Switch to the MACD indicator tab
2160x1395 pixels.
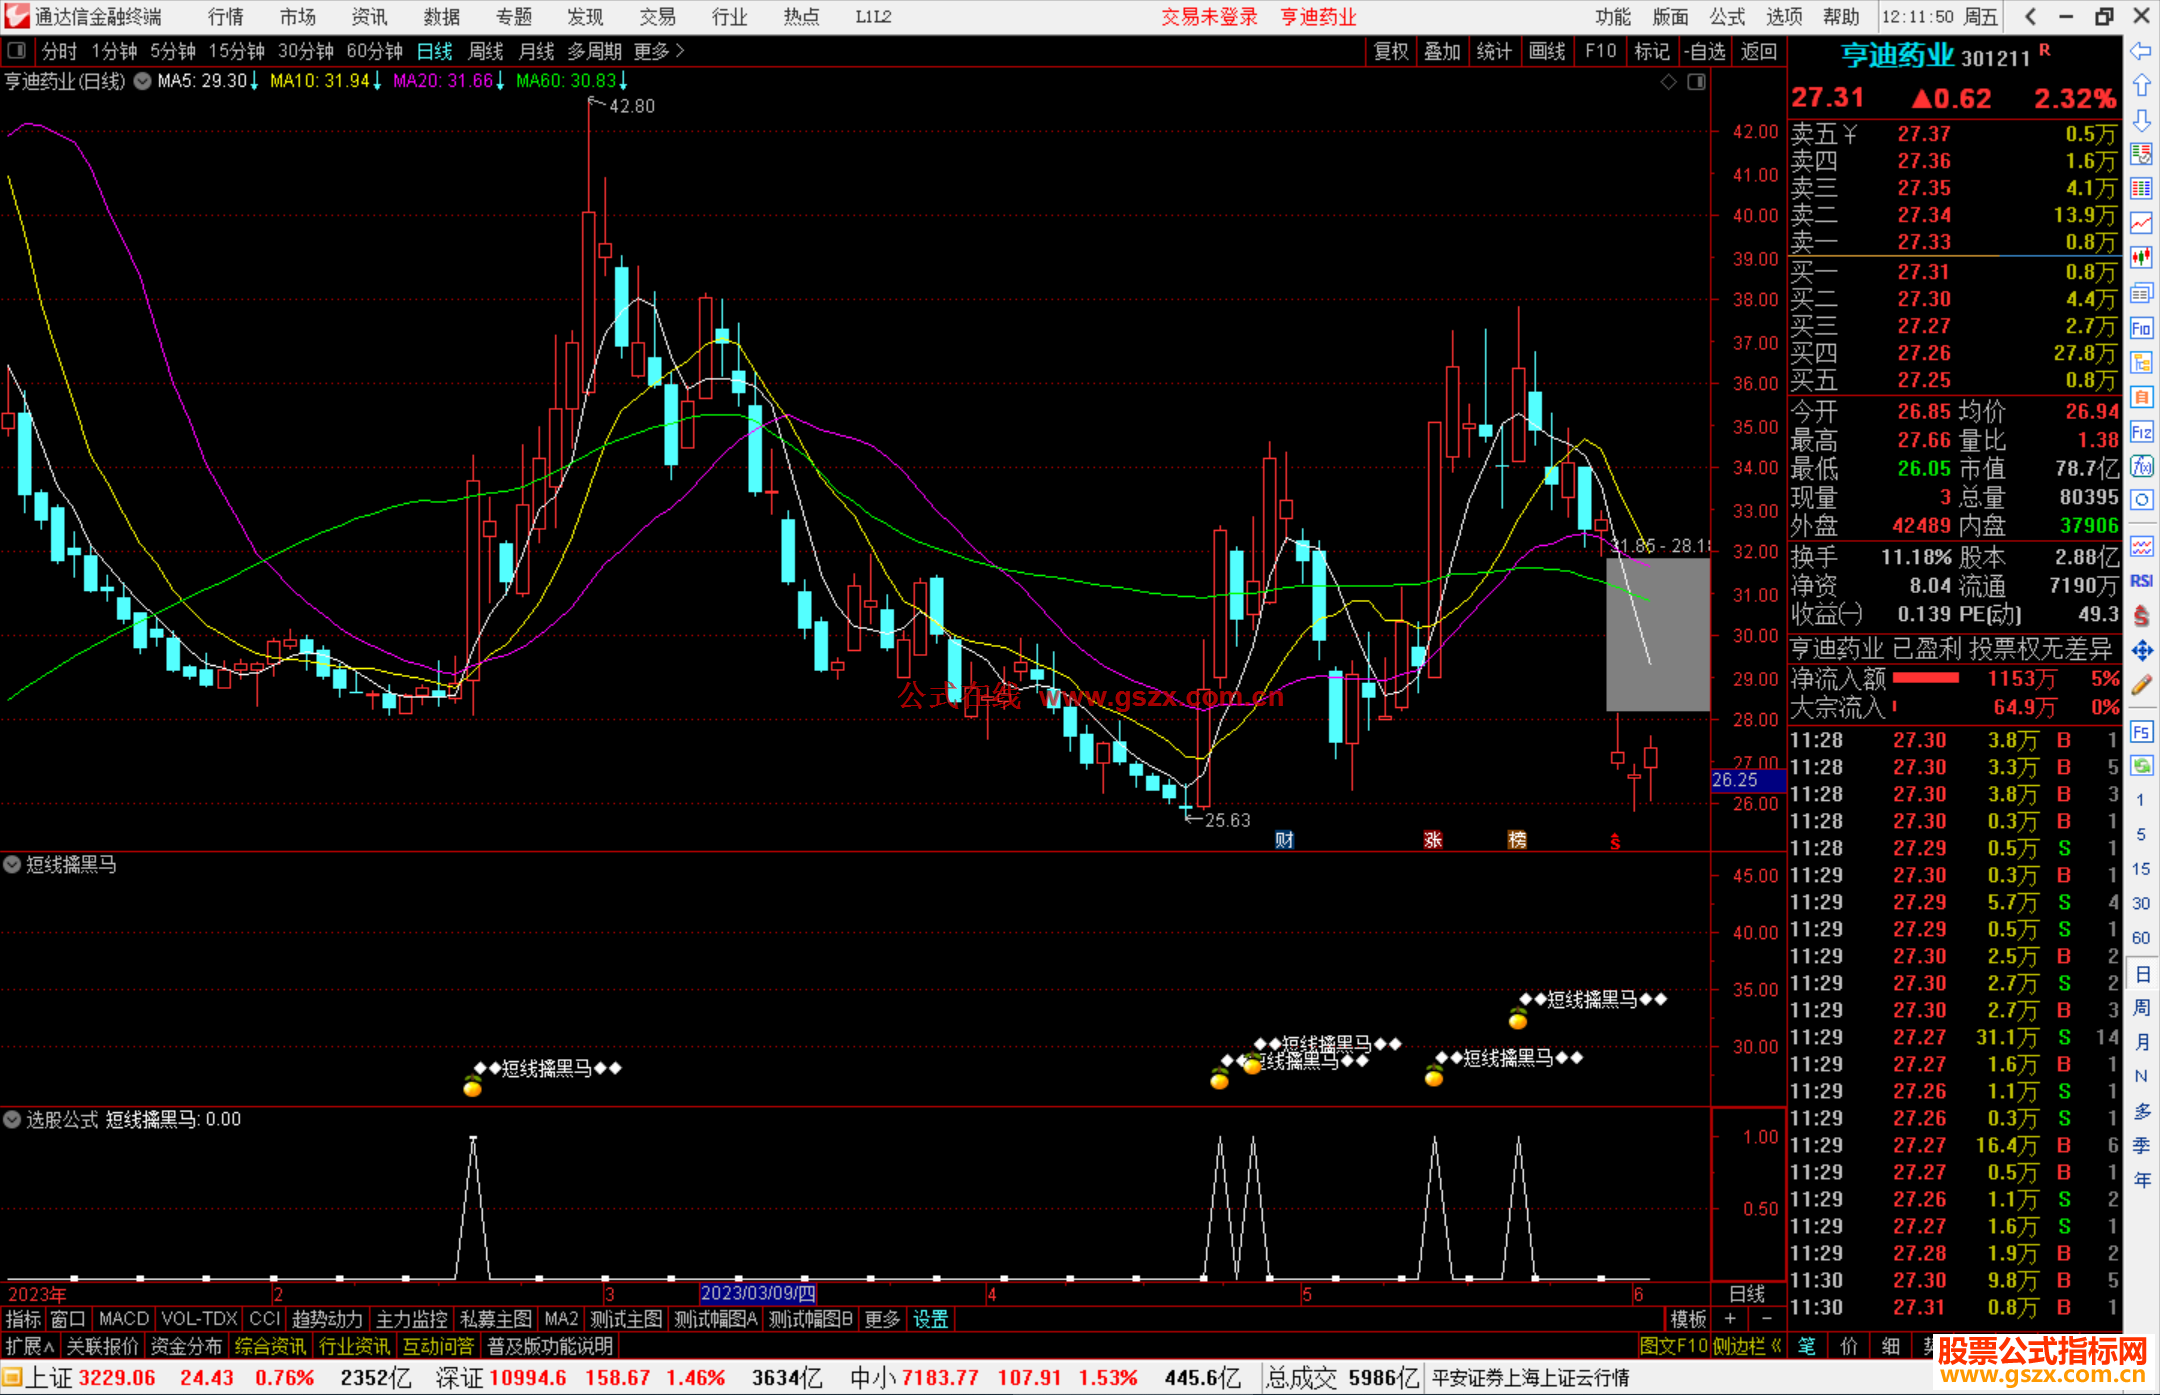pyautogui.click(x=123, y=1319)
